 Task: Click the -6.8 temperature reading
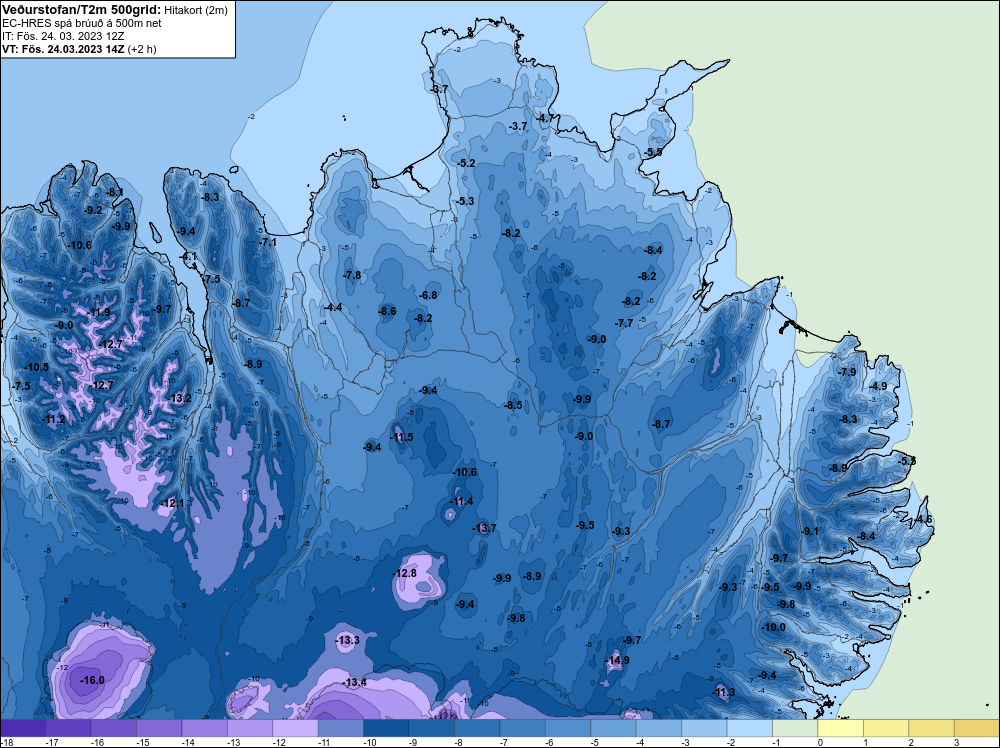click(429, 295)
